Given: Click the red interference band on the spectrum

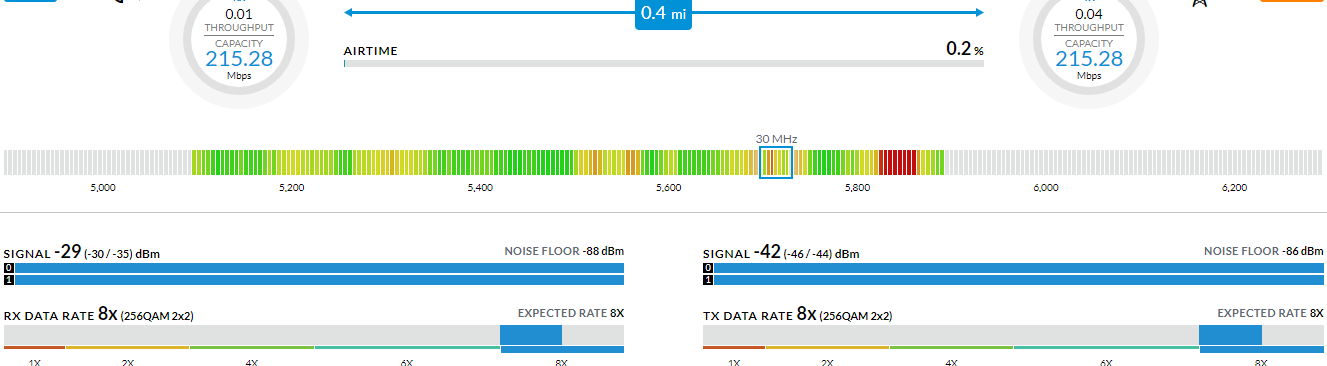Looking at the screenshot, I should click(x=898, y=162).
